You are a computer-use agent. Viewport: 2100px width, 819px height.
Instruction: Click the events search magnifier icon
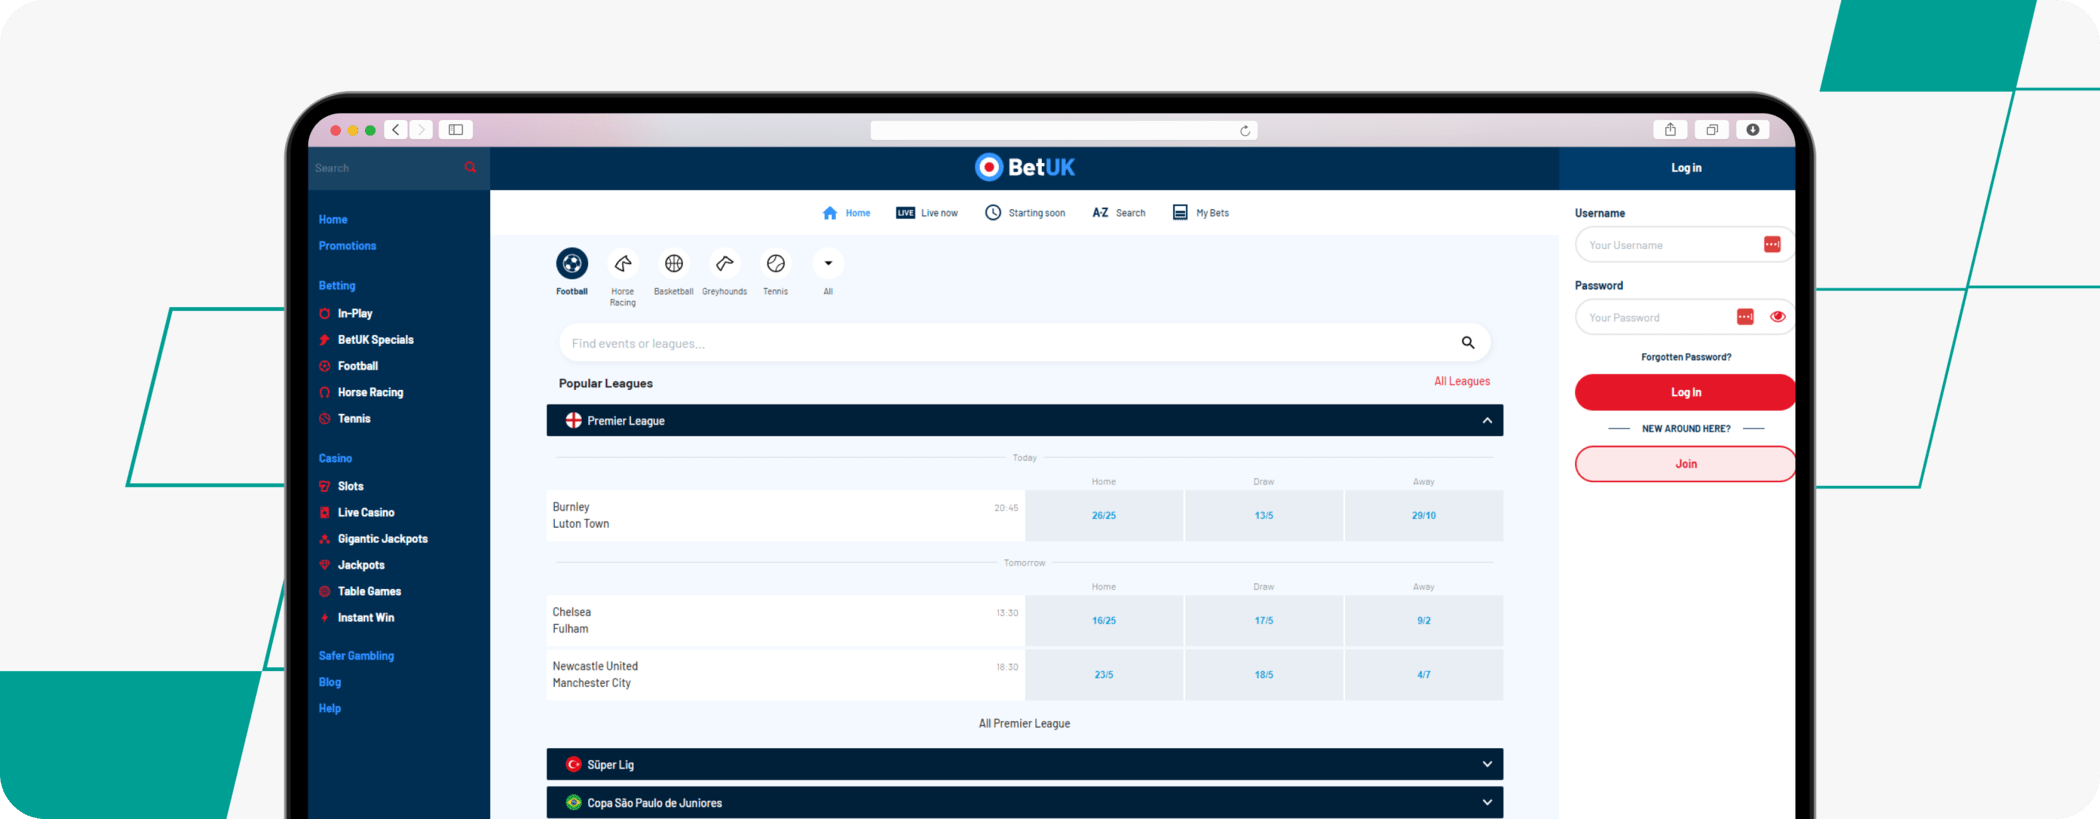(1468, 343)
